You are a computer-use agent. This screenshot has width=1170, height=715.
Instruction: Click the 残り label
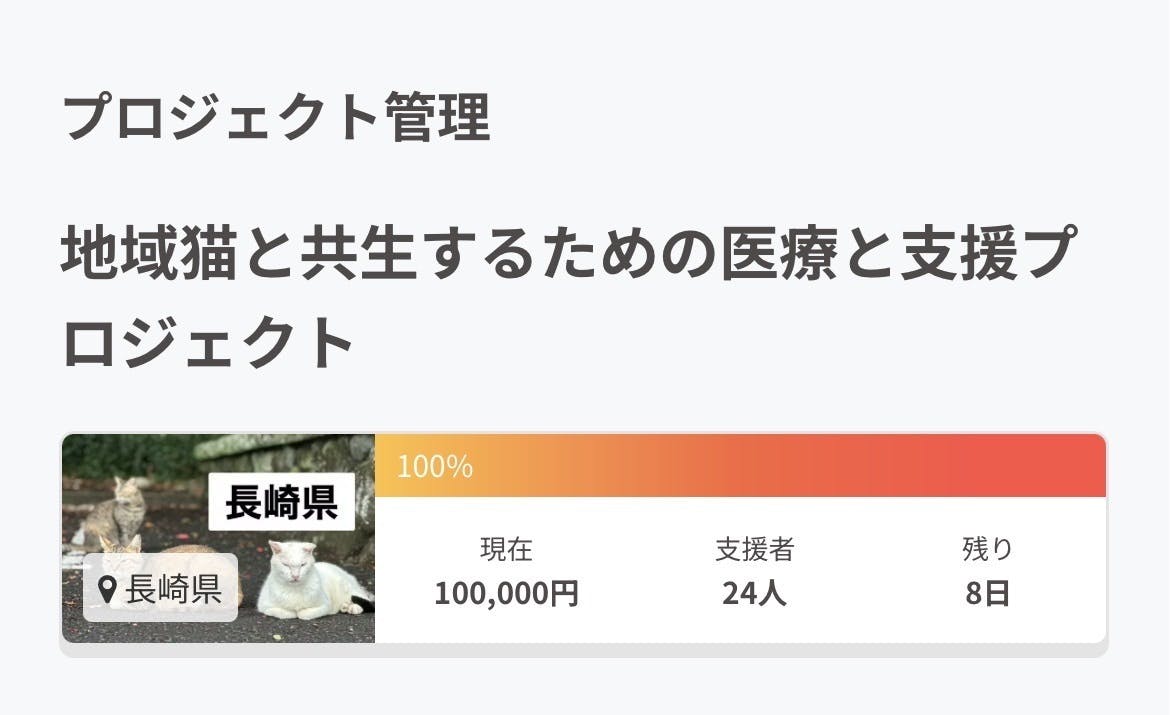pyautogui.click(x=987, y=549)
